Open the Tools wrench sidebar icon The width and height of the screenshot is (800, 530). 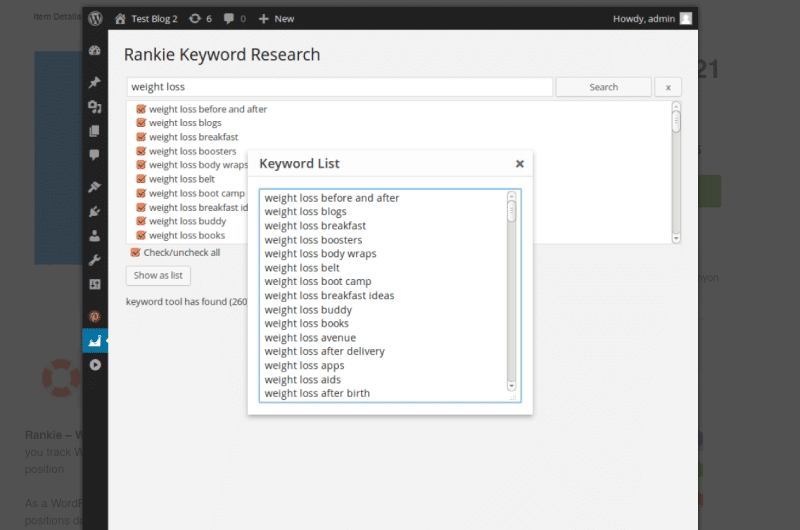pyautogui.click(x=95, y=260)
